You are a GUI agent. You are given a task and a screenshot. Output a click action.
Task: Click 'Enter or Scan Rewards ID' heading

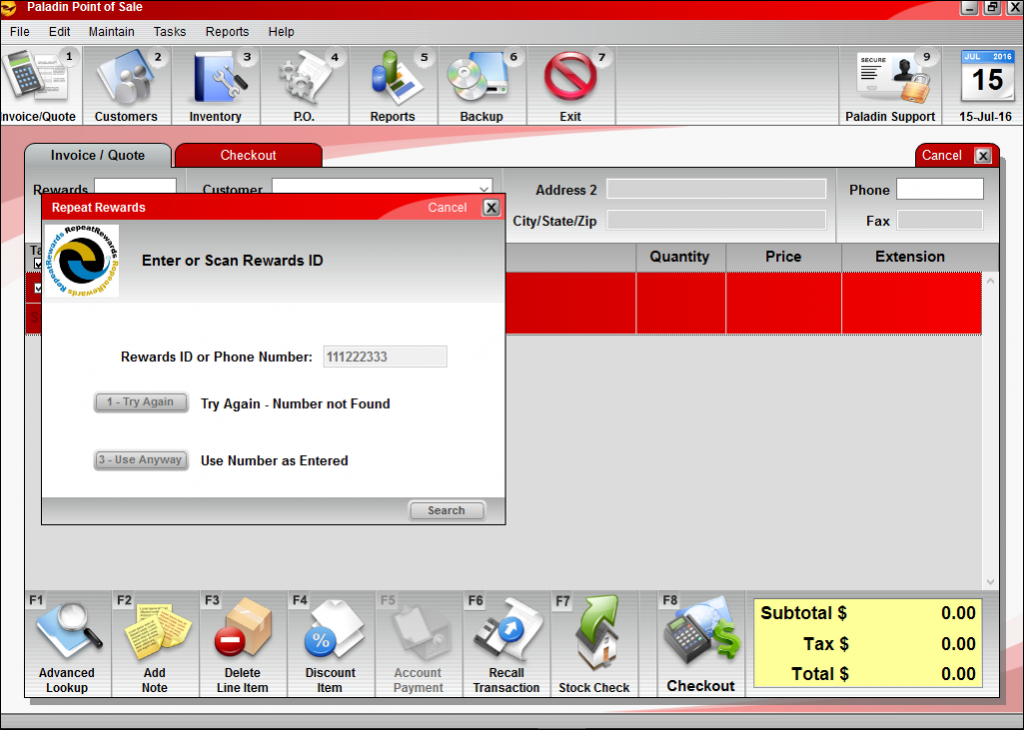[x=232, y=261]
